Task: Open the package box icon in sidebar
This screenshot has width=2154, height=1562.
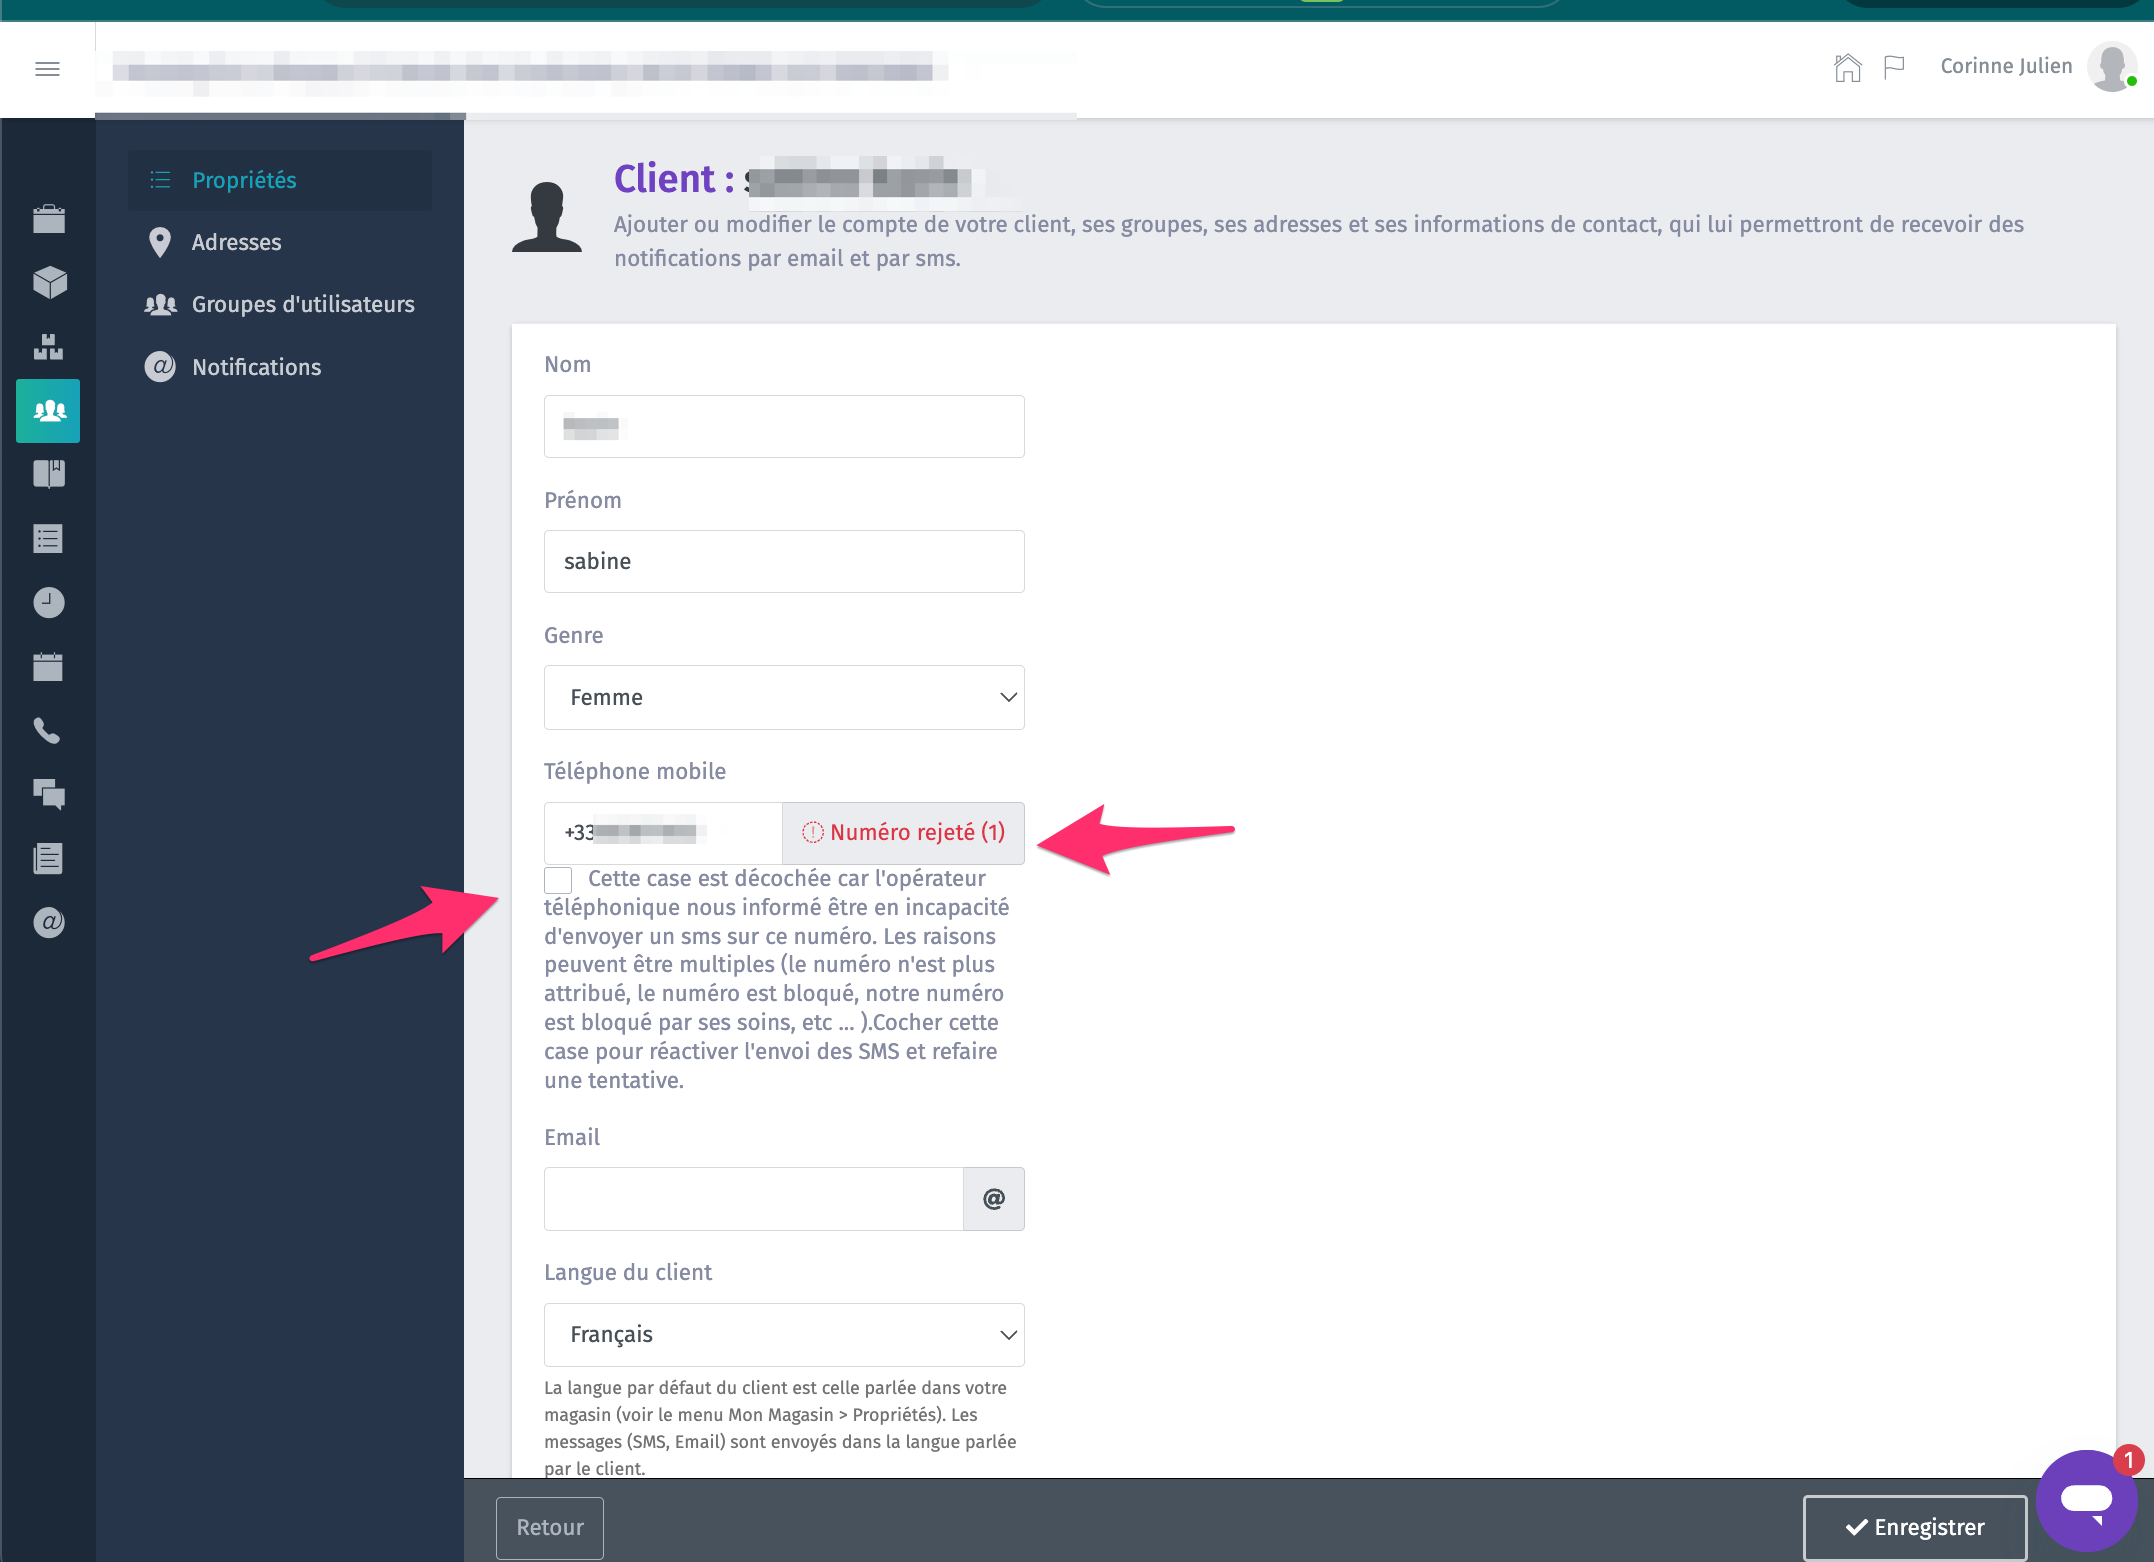Action: tap(48, 283)
